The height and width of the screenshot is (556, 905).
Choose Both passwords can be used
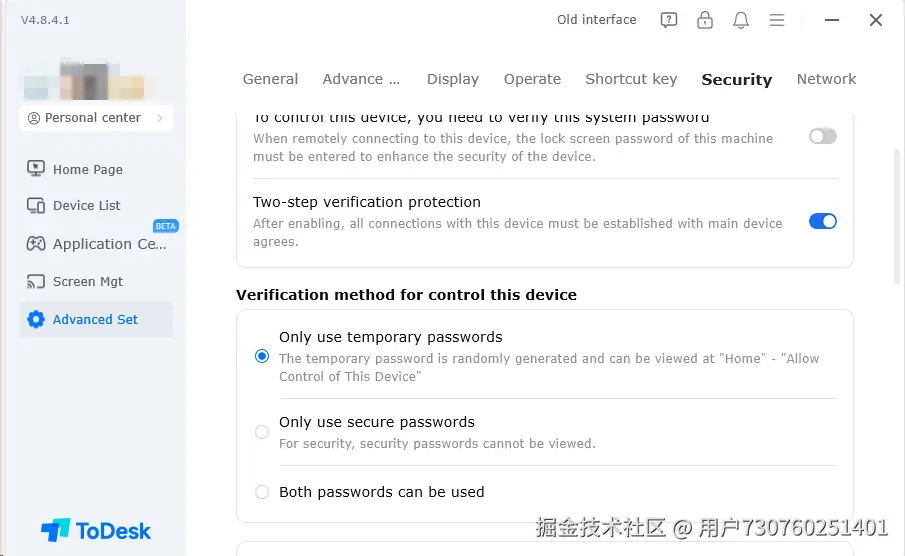tap(262, 492)
